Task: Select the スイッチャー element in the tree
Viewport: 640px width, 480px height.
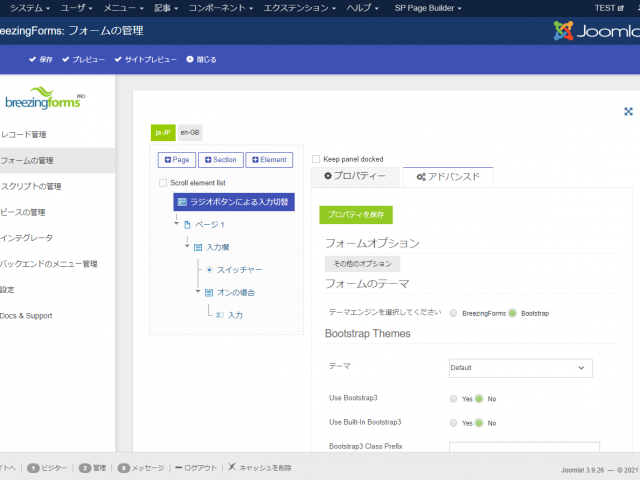Action: pyautogui.click(x=239, y=270)
